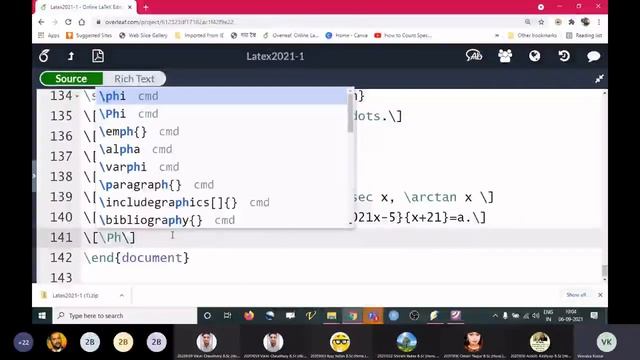Click Show all downloads
The width and height of the screenshot is (640, 360).
pos(576,295)
